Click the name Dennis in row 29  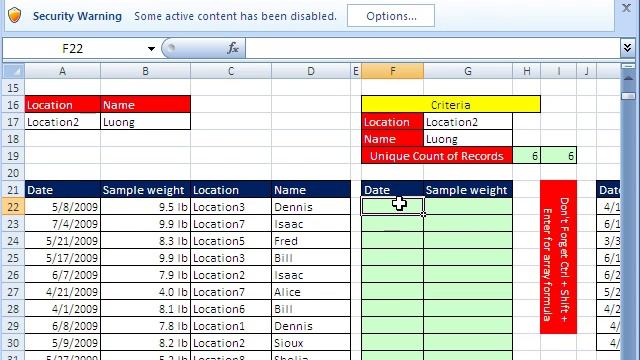coord(311,326)
